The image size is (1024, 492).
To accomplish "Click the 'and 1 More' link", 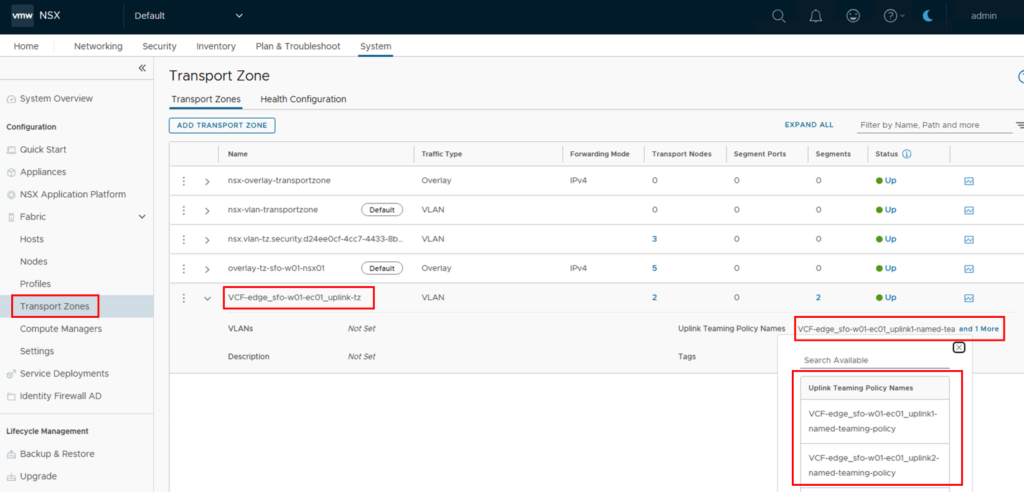I will (x=978, y=329).
